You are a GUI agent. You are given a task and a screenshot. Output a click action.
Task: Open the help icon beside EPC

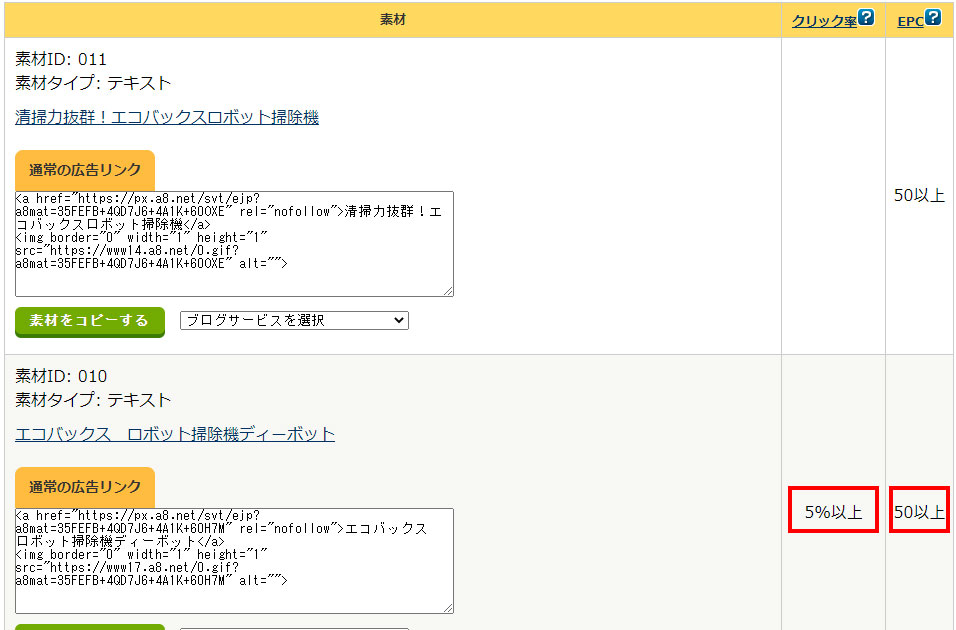933,17
